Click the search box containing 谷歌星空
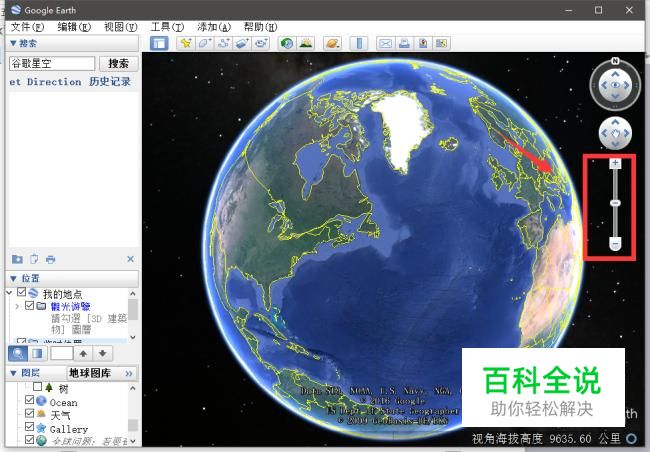This screenshot has height=452, width=650. click(x=52, y=63)
